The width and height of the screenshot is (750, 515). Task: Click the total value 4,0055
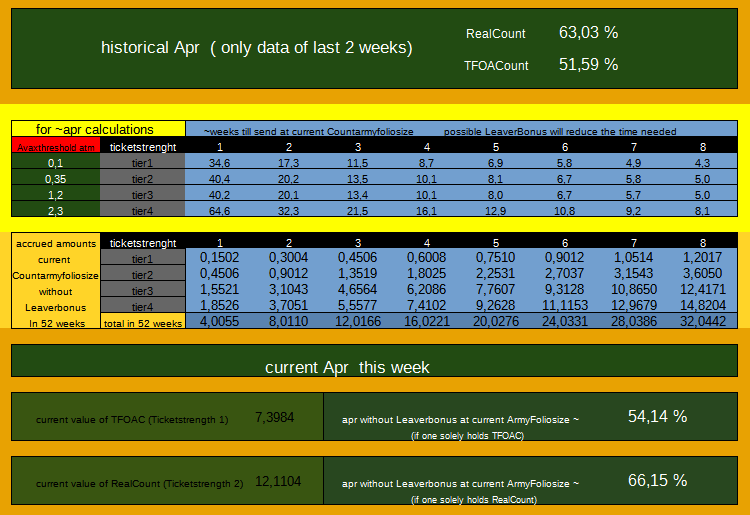click(220, 322)
